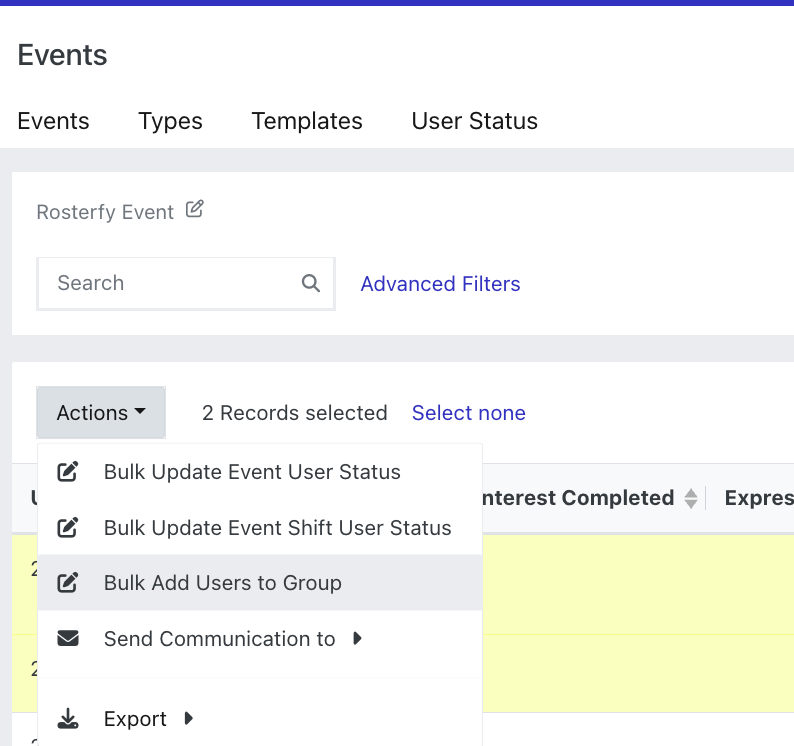Select the Events tab
Image resolution: width=794 pixels, height=746 pixels.
(x=54, y=121)
